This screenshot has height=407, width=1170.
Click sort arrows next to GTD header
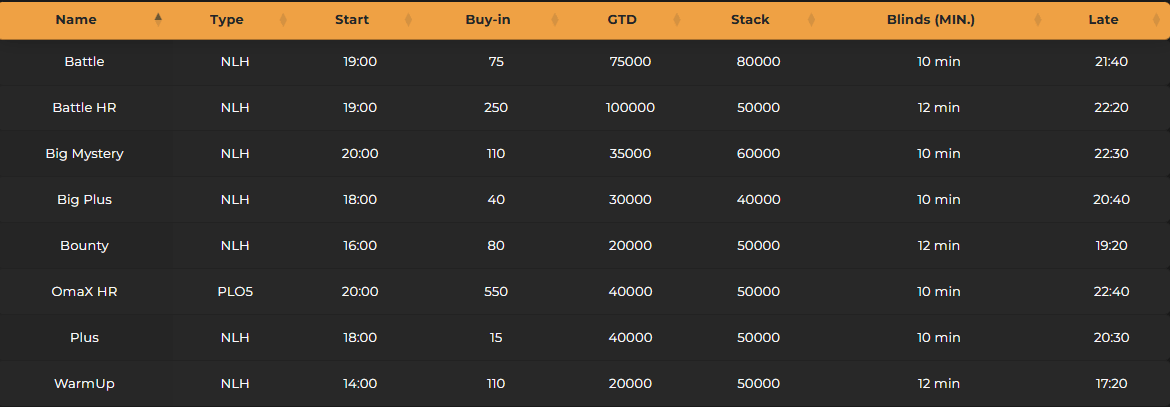(677, 19)
